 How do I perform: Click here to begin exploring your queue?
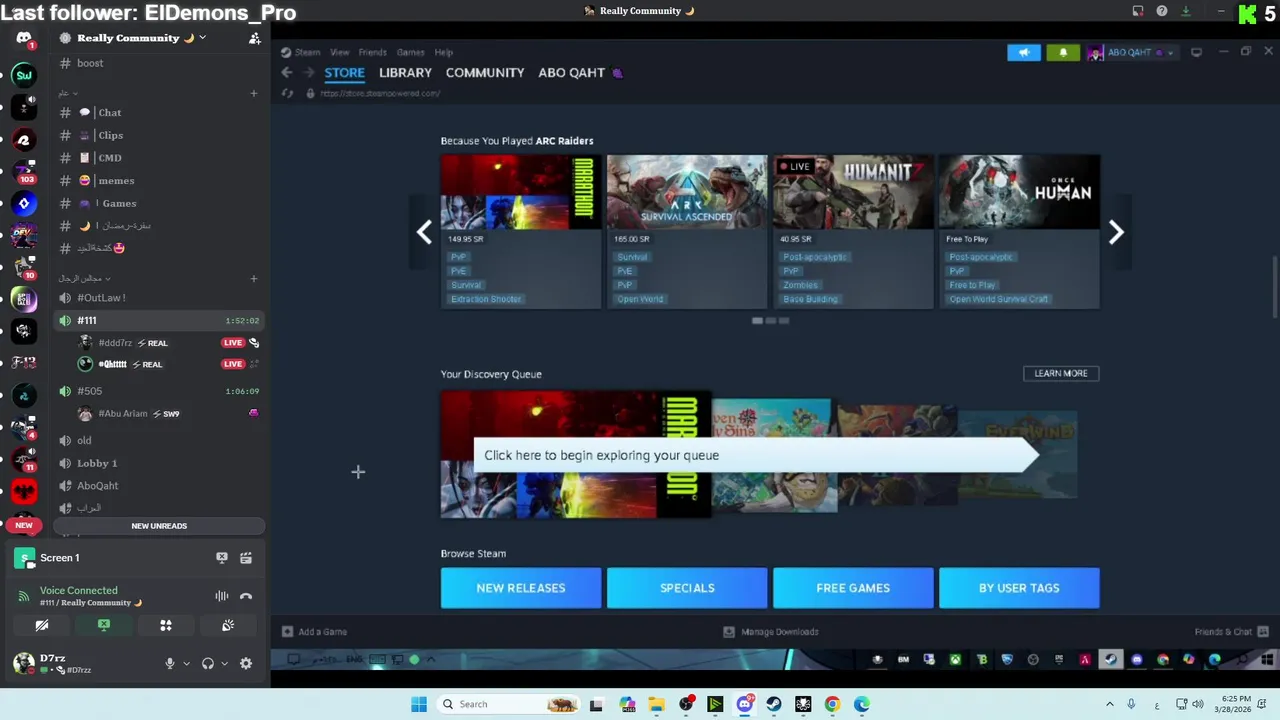point(755,455)
